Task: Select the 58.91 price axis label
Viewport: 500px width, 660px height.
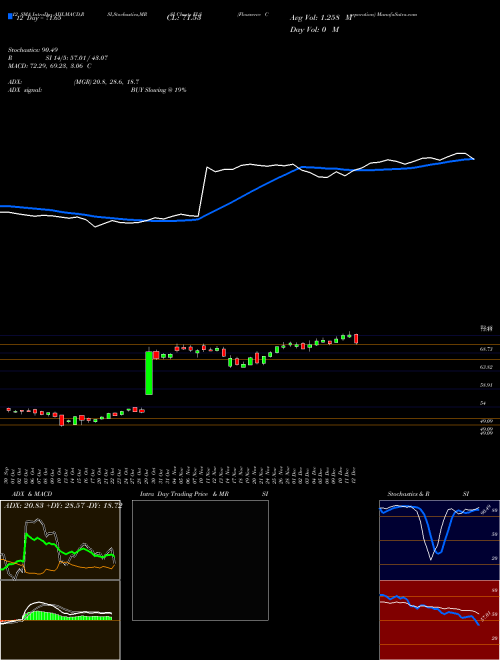Action: click(x=487, y=385)
